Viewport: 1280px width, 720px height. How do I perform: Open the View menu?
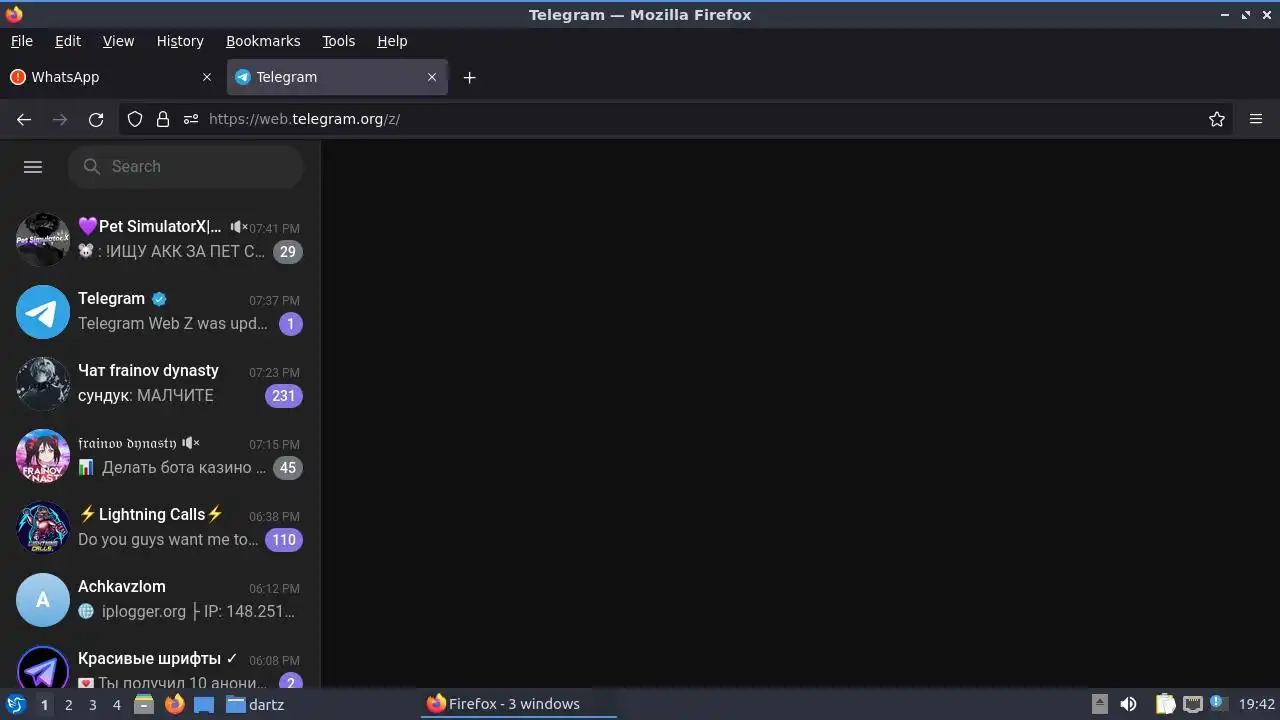118,41
